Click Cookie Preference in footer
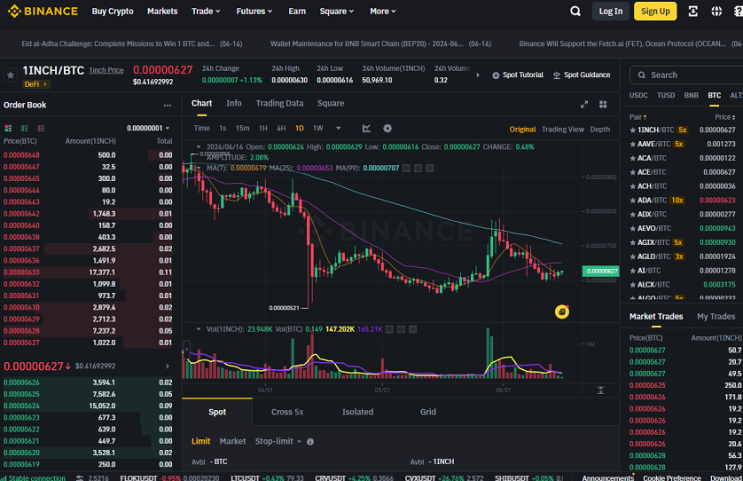The height and width of the screenshot is (481, 743). (x=671, y=478)
